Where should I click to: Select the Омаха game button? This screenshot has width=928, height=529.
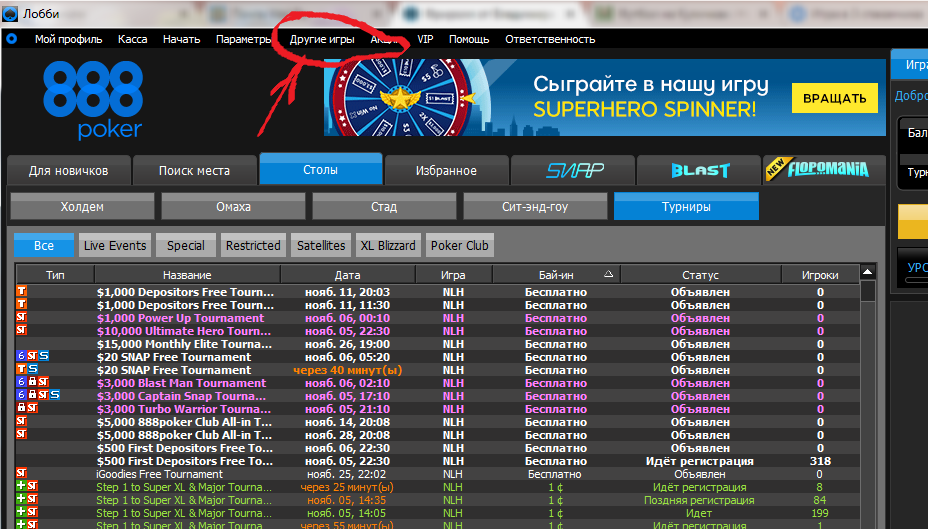pyautogui.click(x=233, y=207)
